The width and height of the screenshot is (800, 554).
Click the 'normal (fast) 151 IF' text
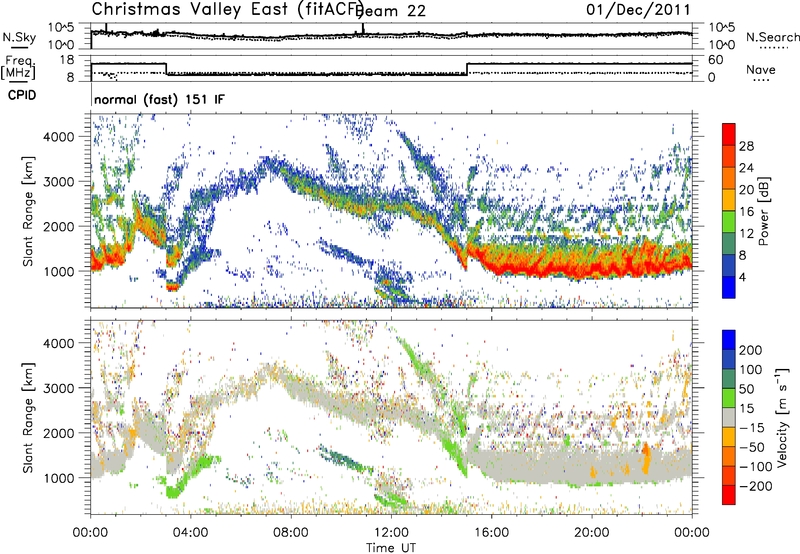click(x=159, y=99)
